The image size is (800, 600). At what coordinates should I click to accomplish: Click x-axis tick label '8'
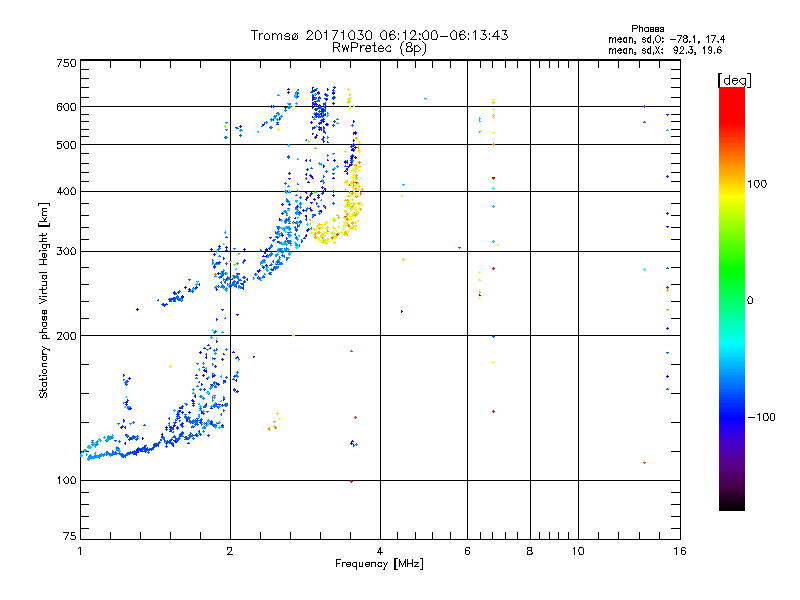(530, 551)
